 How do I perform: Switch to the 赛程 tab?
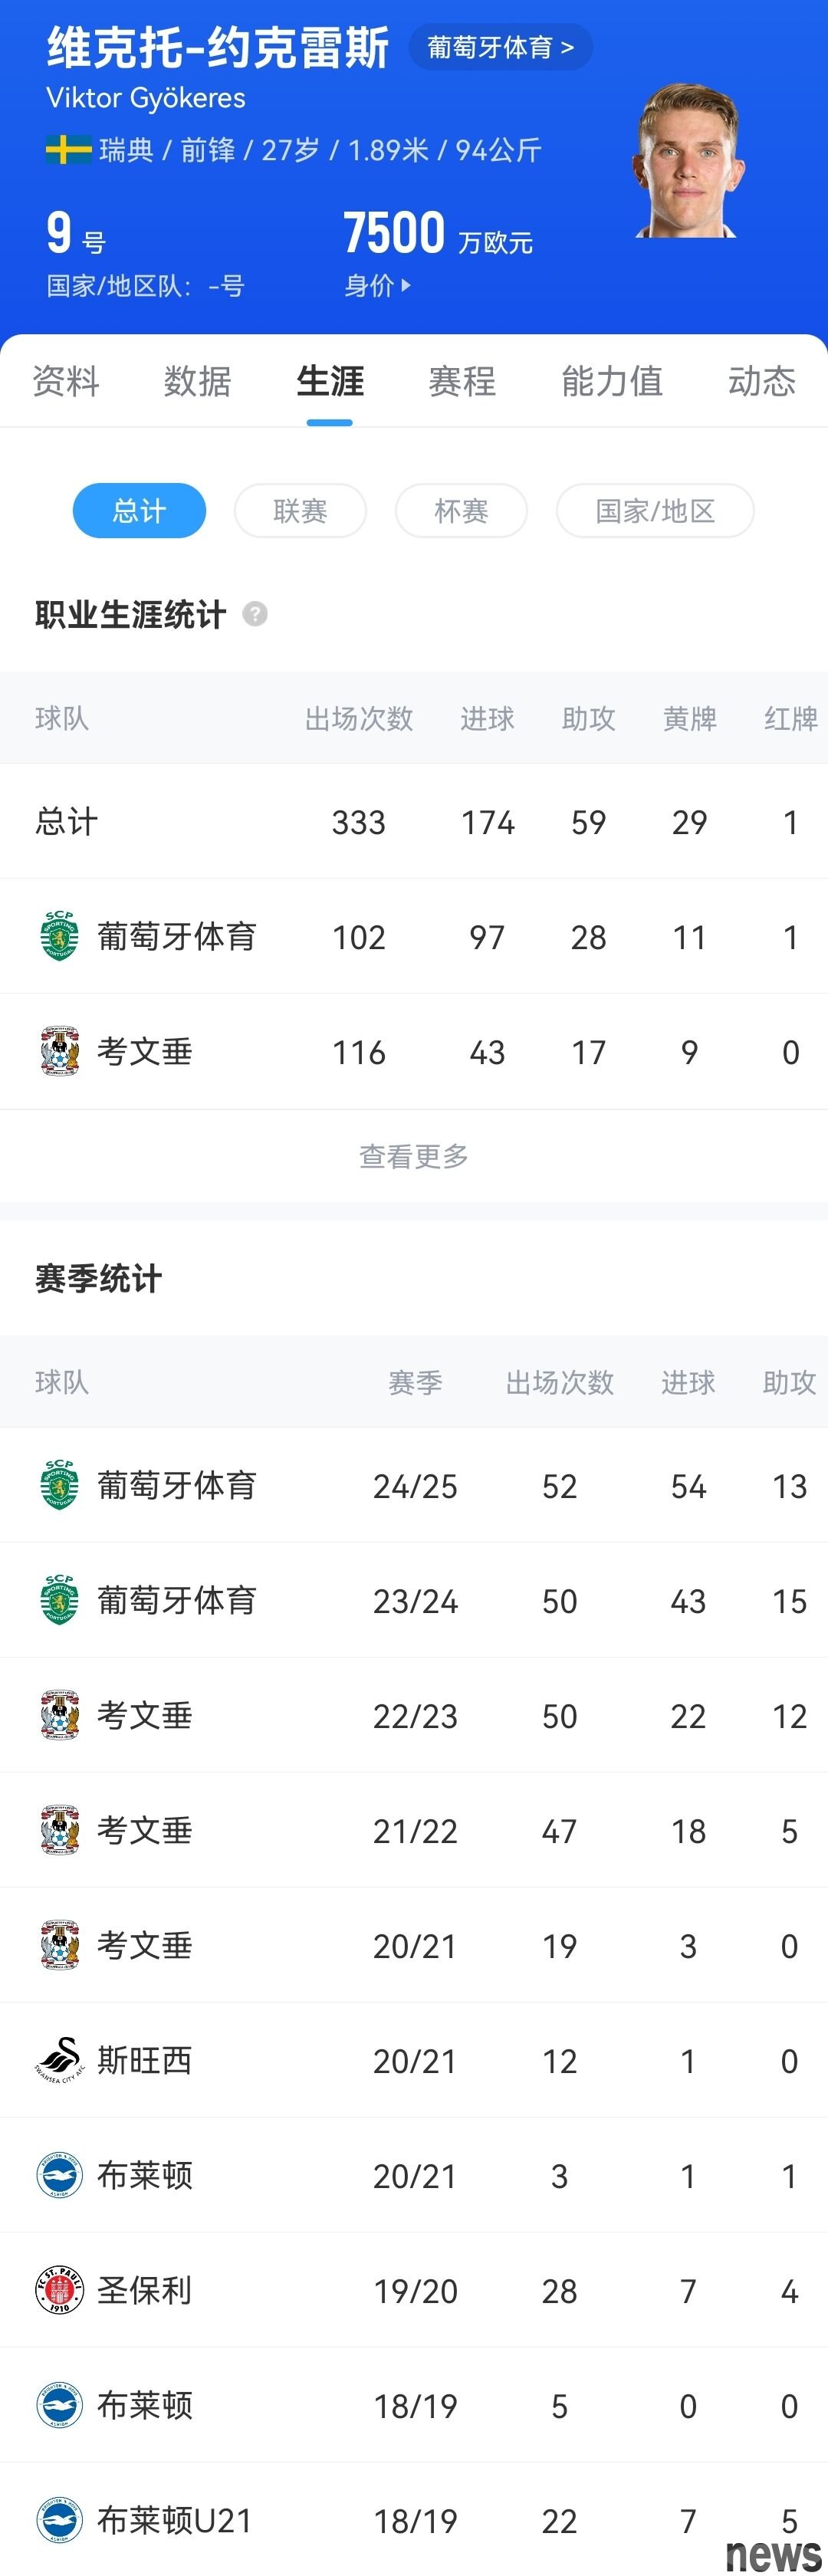(462, 381)
